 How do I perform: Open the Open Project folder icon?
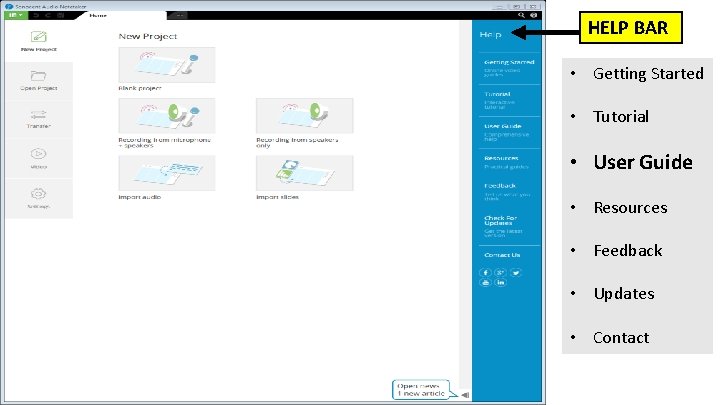click(x=39, y=75)
